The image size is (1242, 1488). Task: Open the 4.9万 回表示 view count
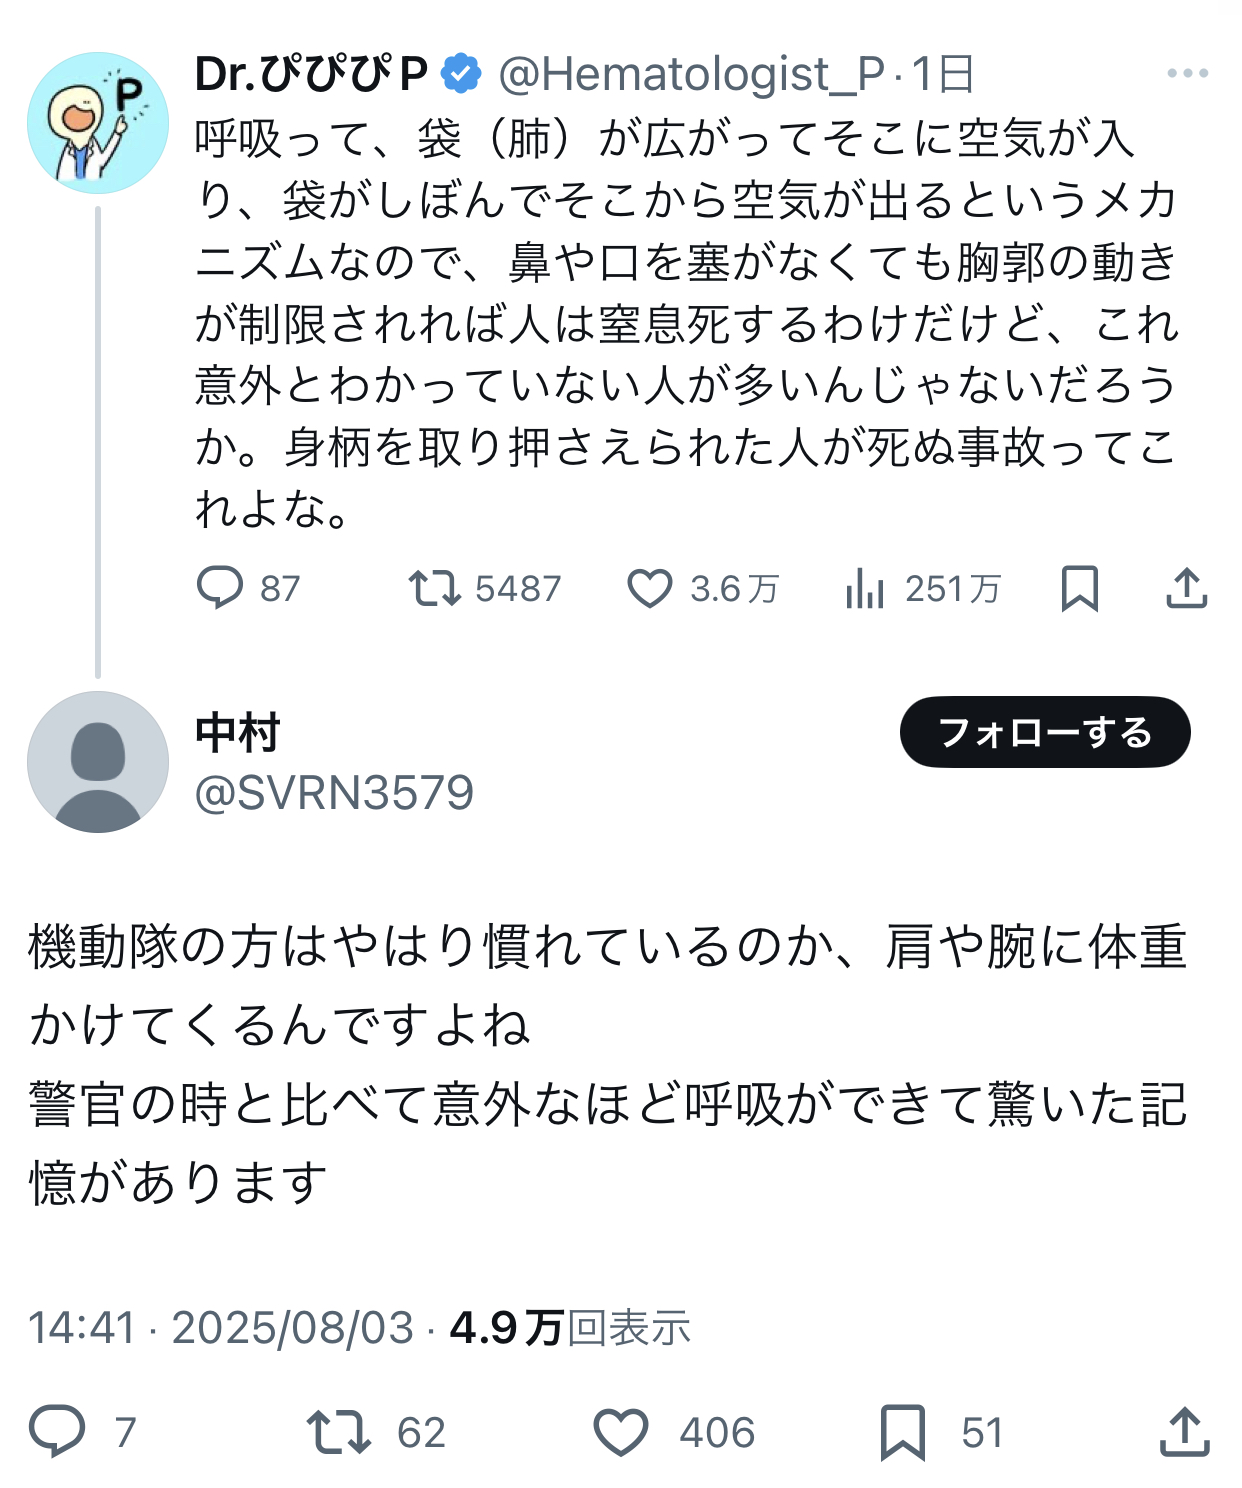pyautogui.click(x=570, y=1328)
